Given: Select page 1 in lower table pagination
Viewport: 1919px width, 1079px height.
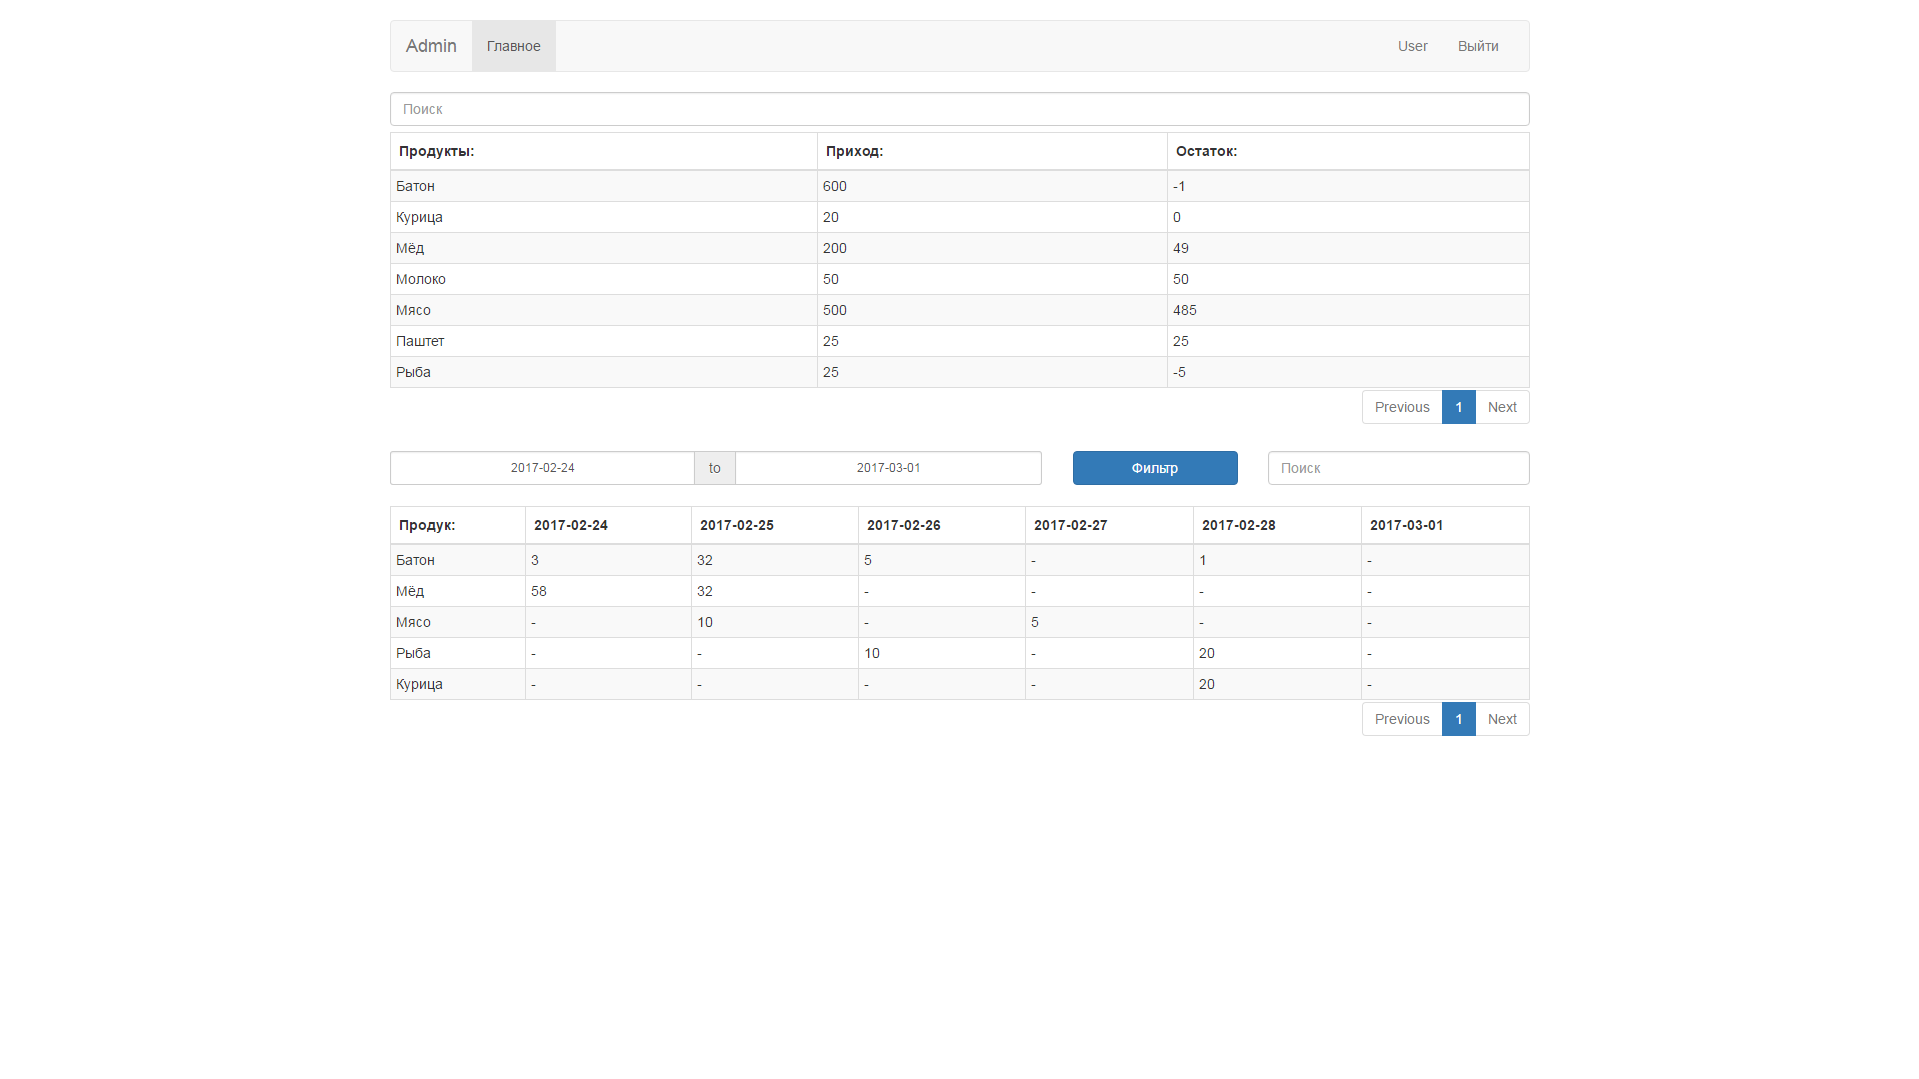Looking at the screenshot, I should (1459, 719).
